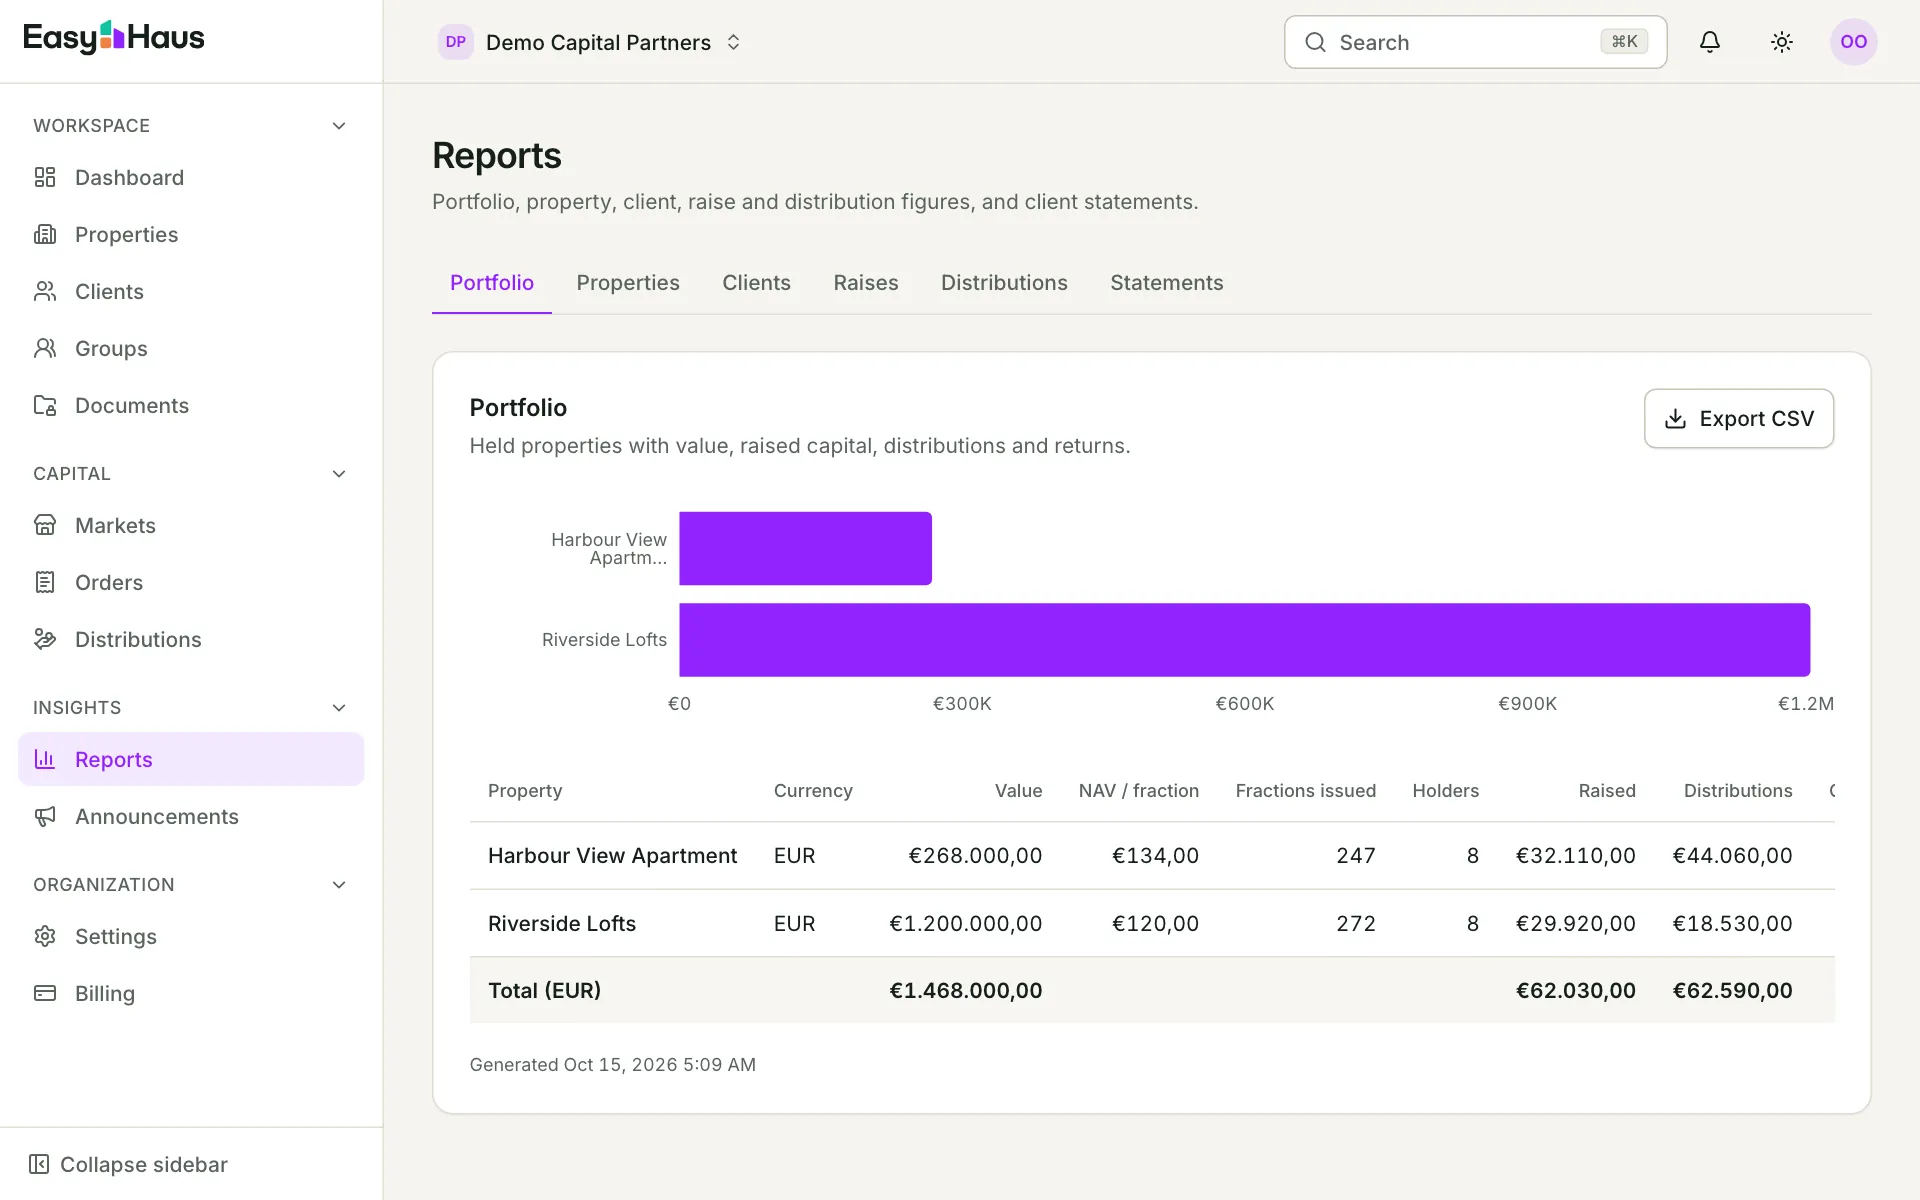This screenshot has width=1920, height=1200.
Task: Open the Dashboard icon in sidebar
Action: click(45, 177)
